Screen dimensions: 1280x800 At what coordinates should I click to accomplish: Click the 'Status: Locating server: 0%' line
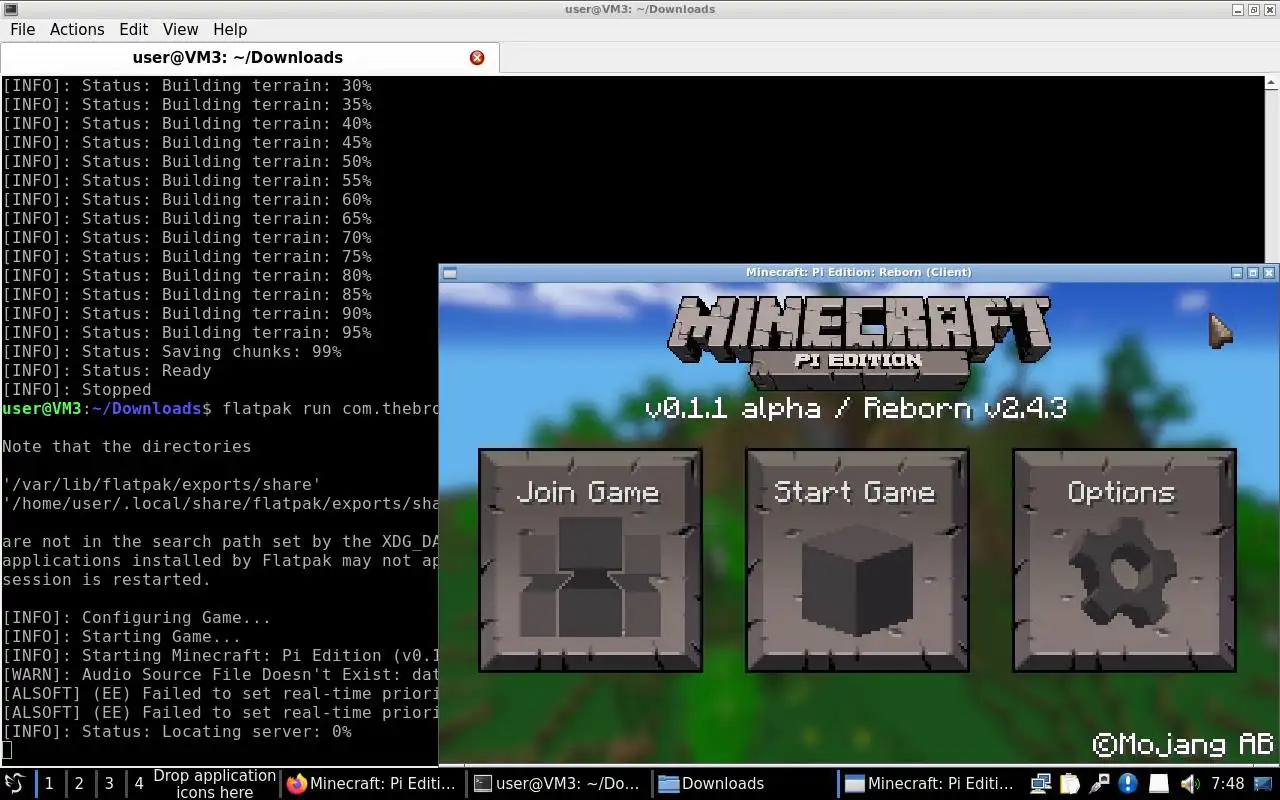177,731
